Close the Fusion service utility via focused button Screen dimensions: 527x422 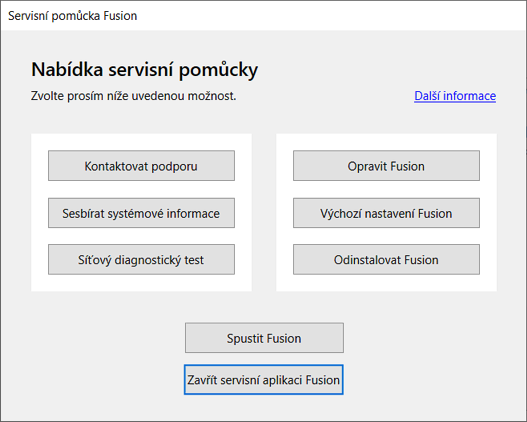[x=264, y=380]
